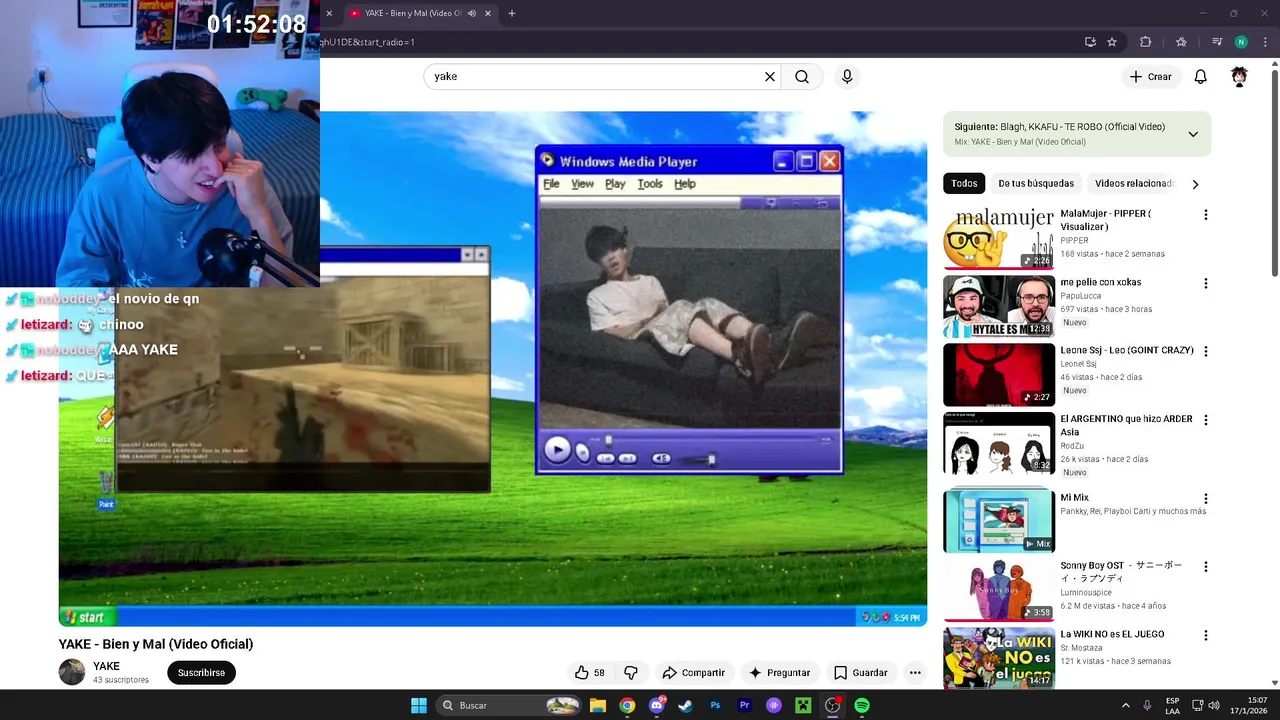Click the magnifier search button
The image size is (1280, 720).
(802, 77)
